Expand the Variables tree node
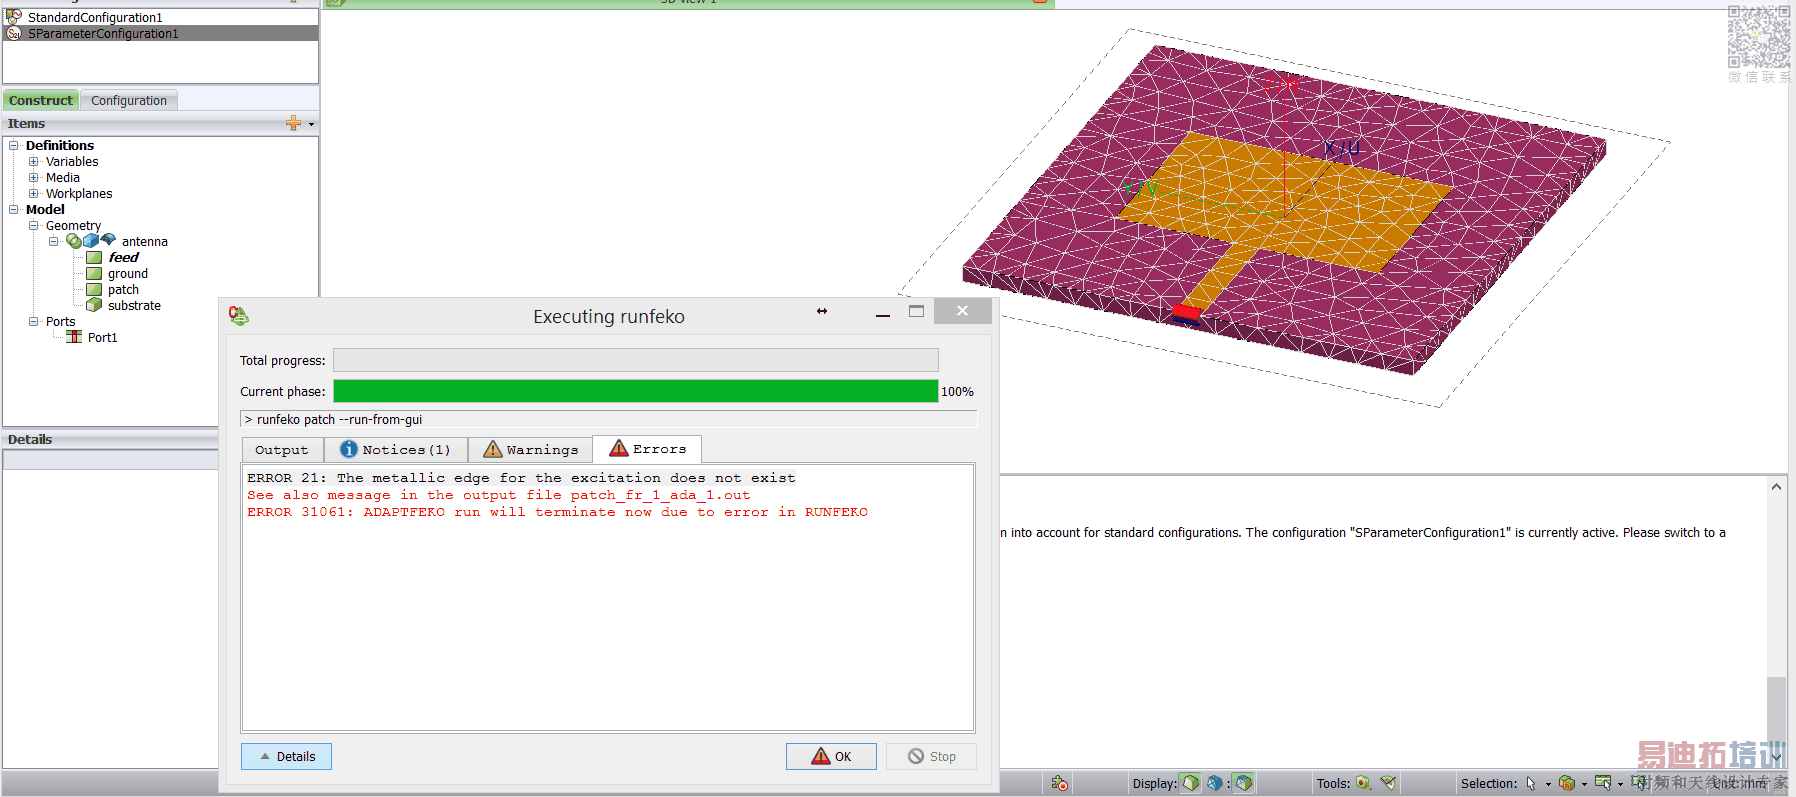This screenshot has width=1796, height=797. [x=34, y=161]
